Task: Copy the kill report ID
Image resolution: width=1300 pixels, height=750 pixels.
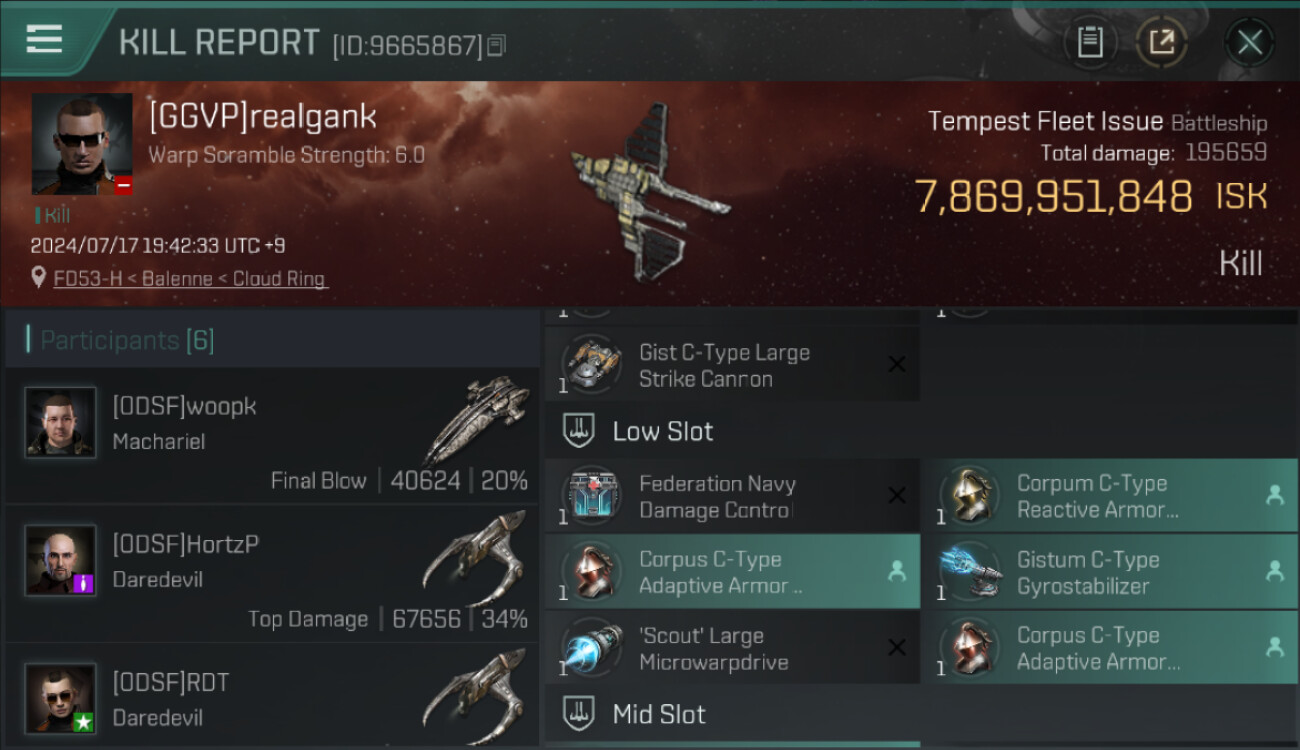Action: point(497,45)
